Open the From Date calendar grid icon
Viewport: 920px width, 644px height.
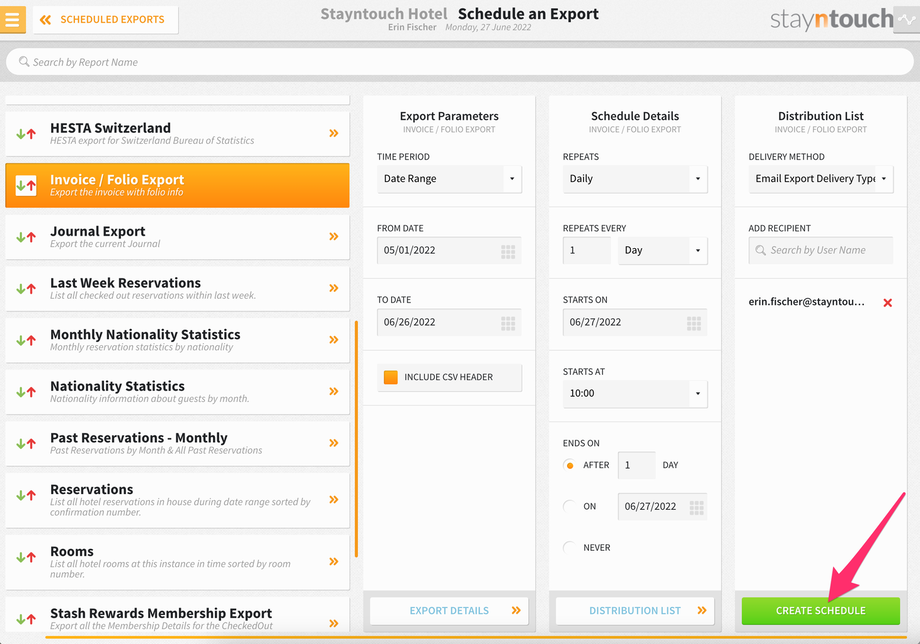pyautogui.click(x=508, y=252)
